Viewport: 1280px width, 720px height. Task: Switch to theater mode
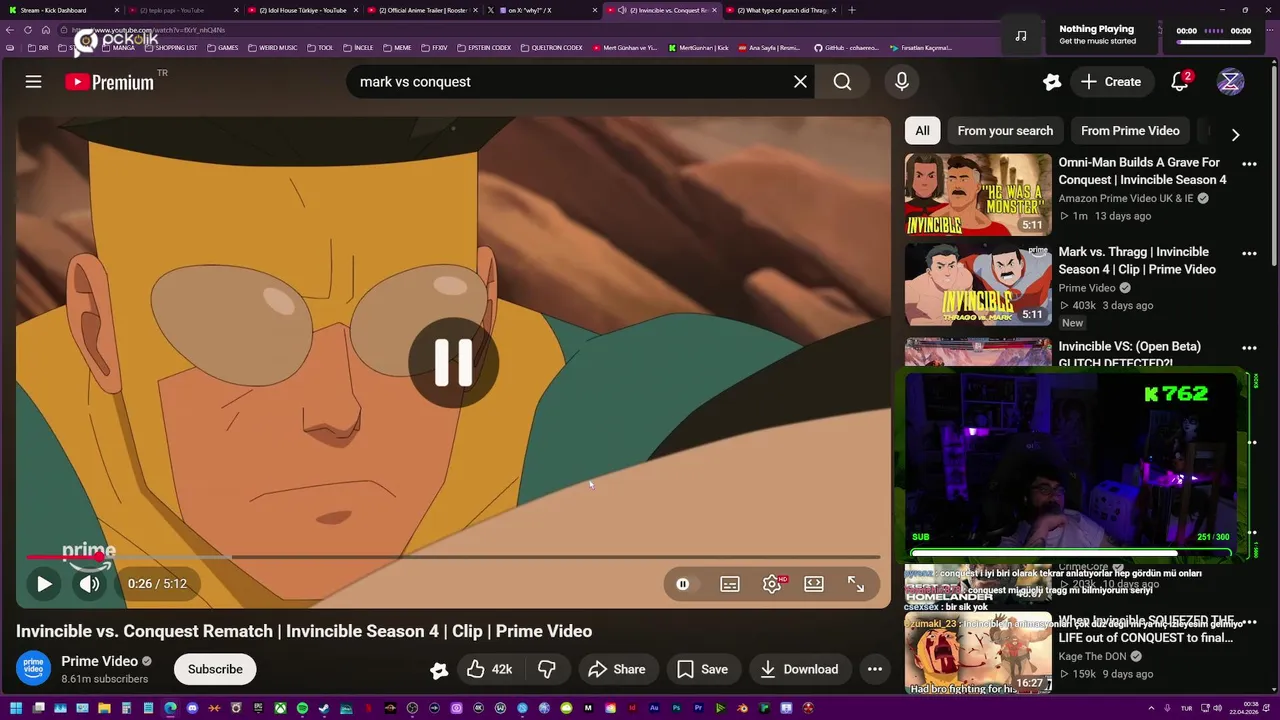tap(814, 584)
